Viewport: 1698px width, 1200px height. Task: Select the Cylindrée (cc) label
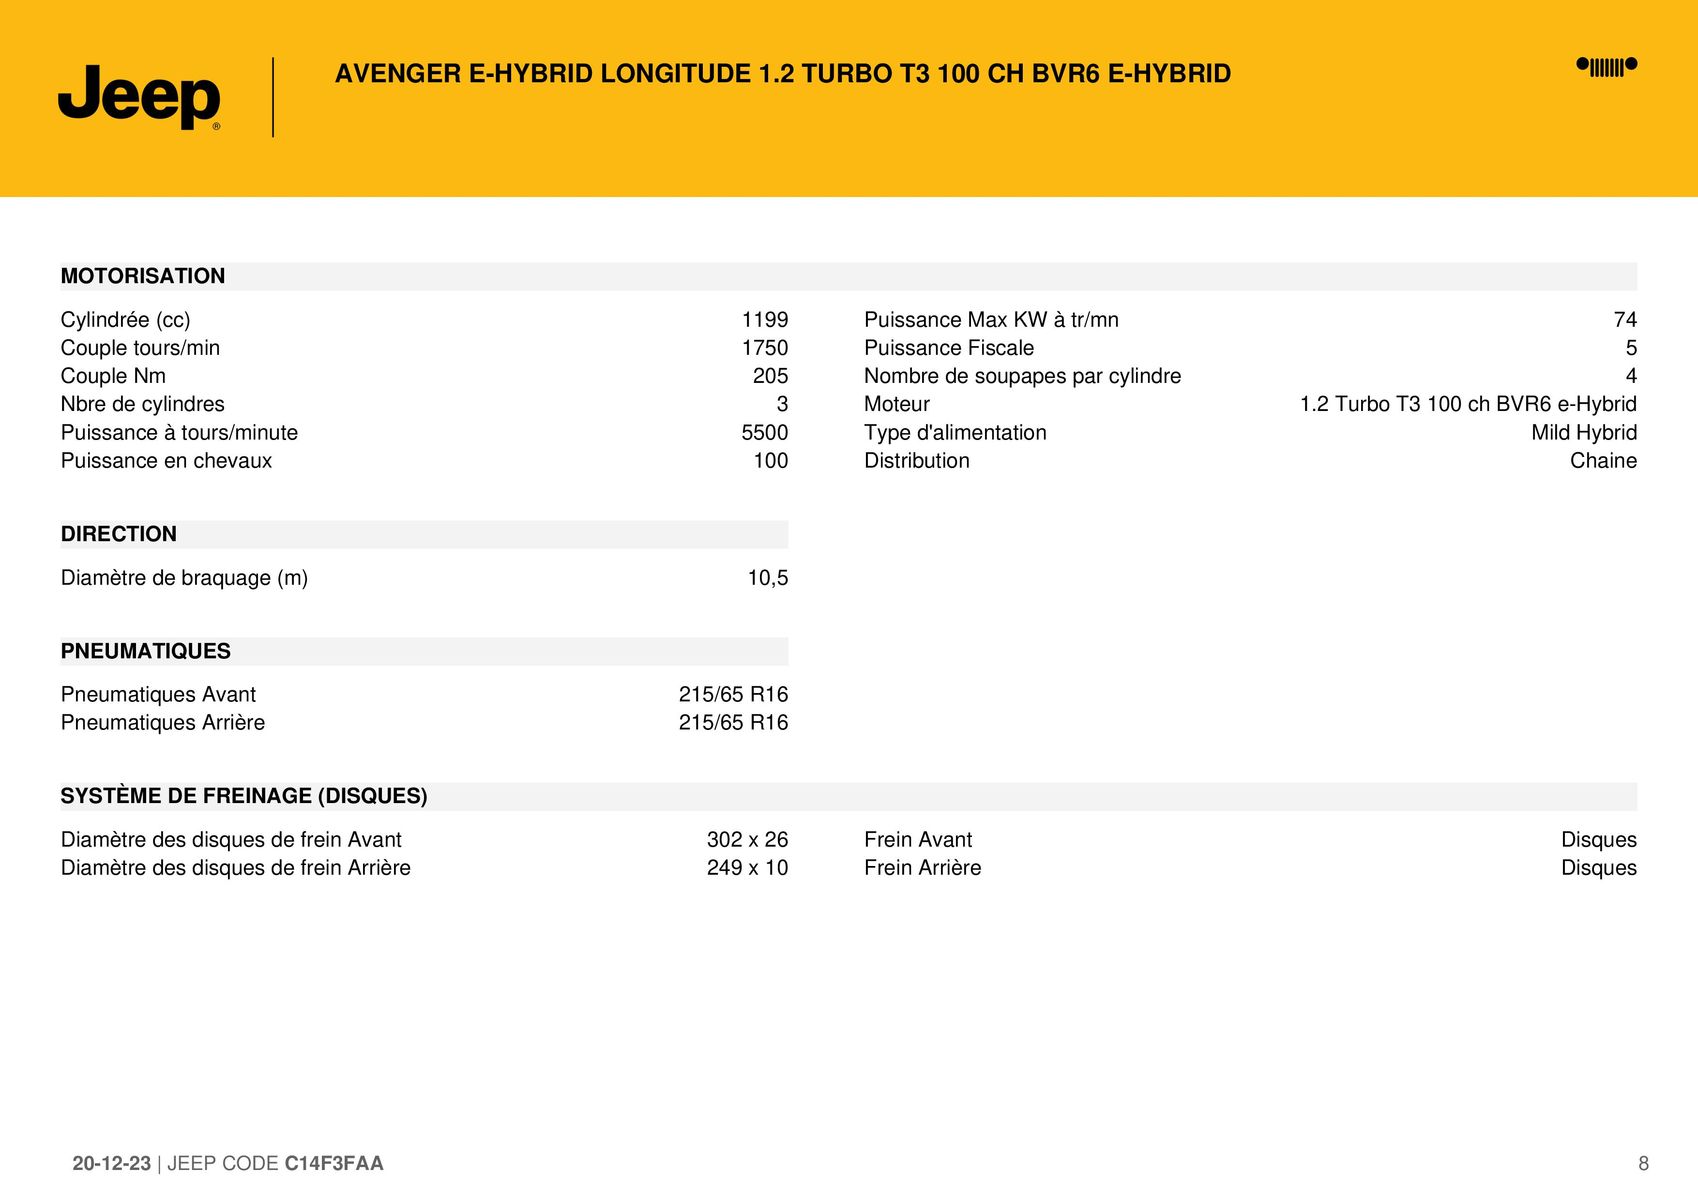tap(125, 320)
